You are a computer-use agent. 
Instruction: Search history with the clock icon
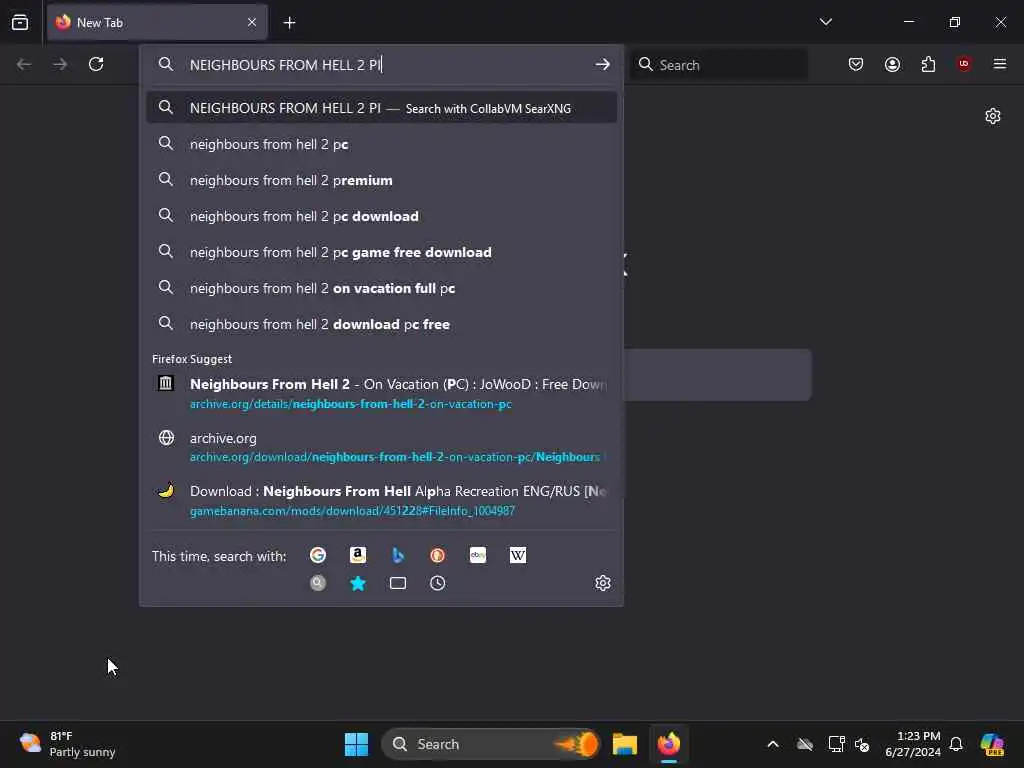coord(438,583)
